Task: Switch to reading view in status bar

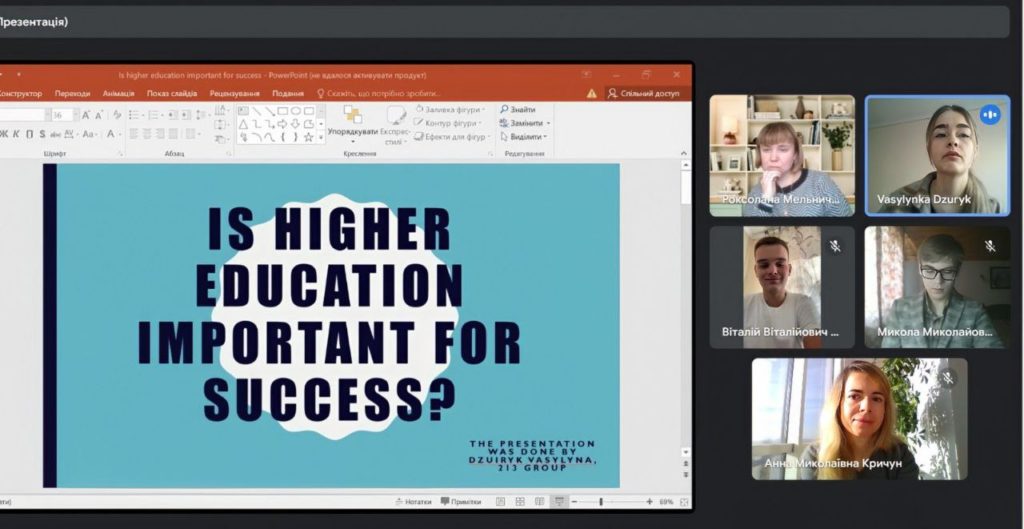Action: coord(539,502)
